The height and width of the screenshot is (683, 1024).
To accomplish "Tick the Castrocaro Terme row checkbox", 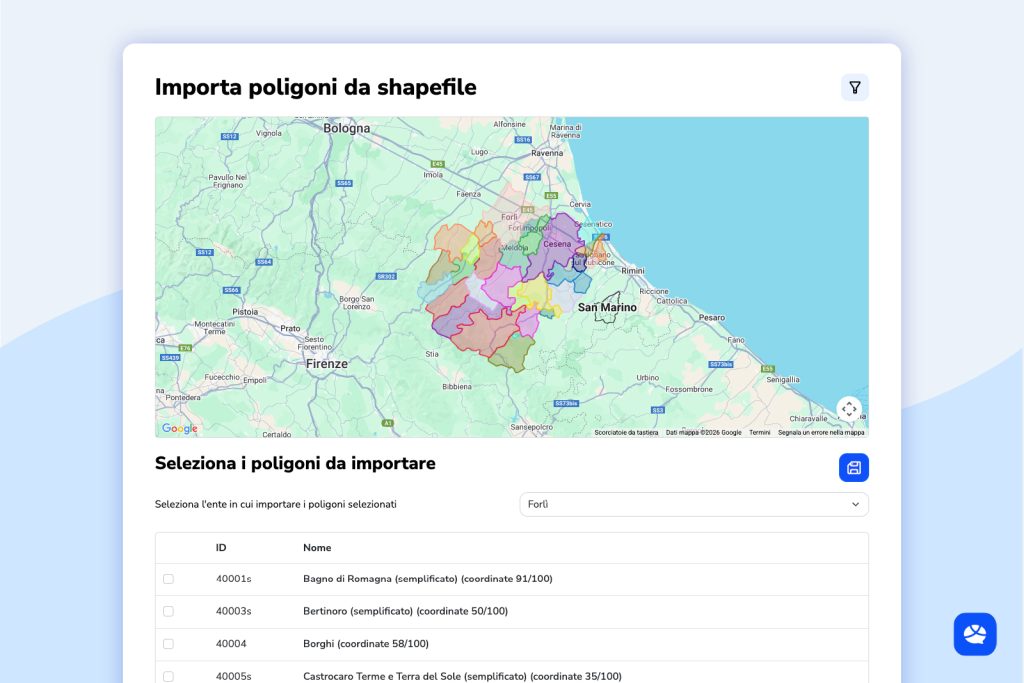I will click(x=168, y=676).
